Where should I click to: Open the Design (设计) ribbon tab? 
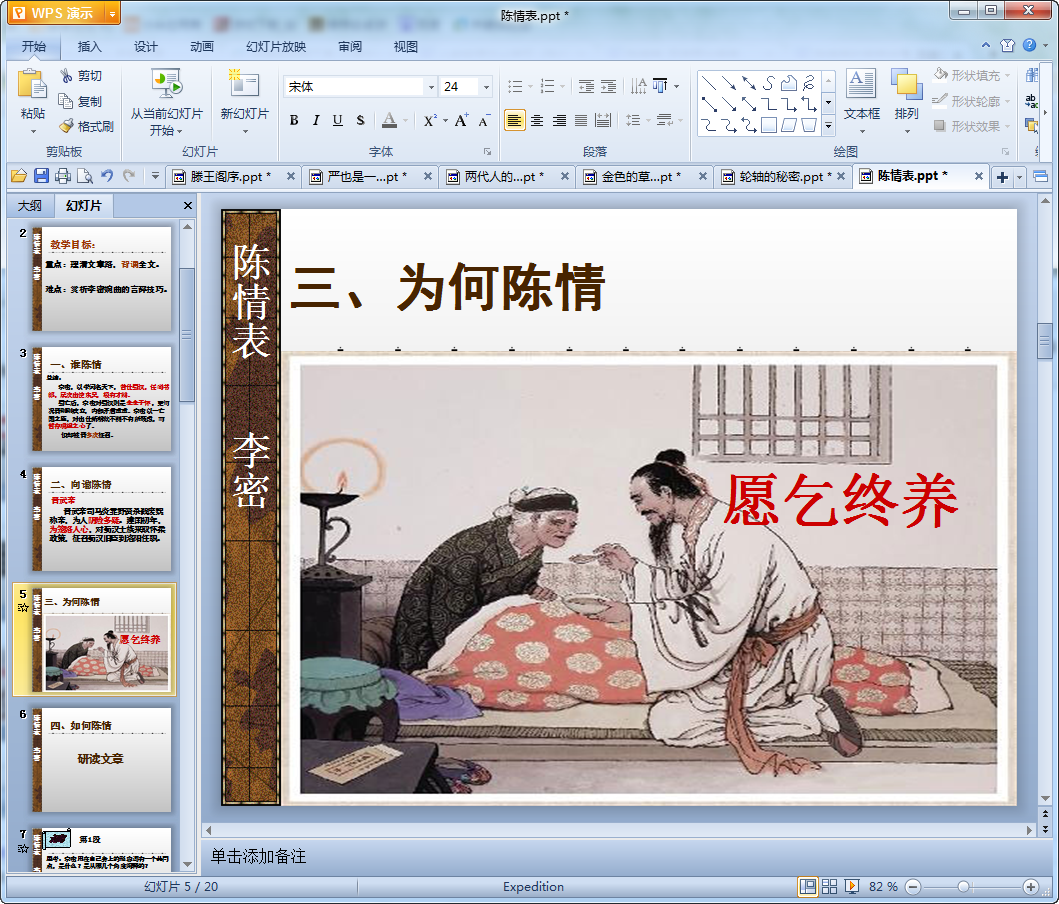point(145,47)
